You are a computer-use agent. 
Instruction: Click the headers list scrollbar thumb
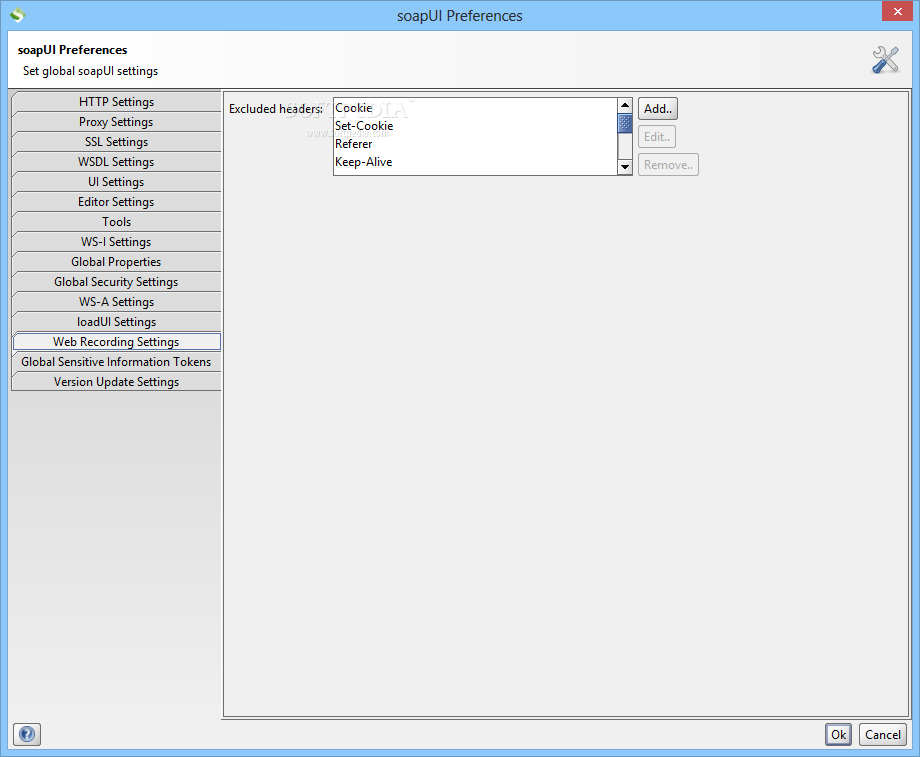625,123
